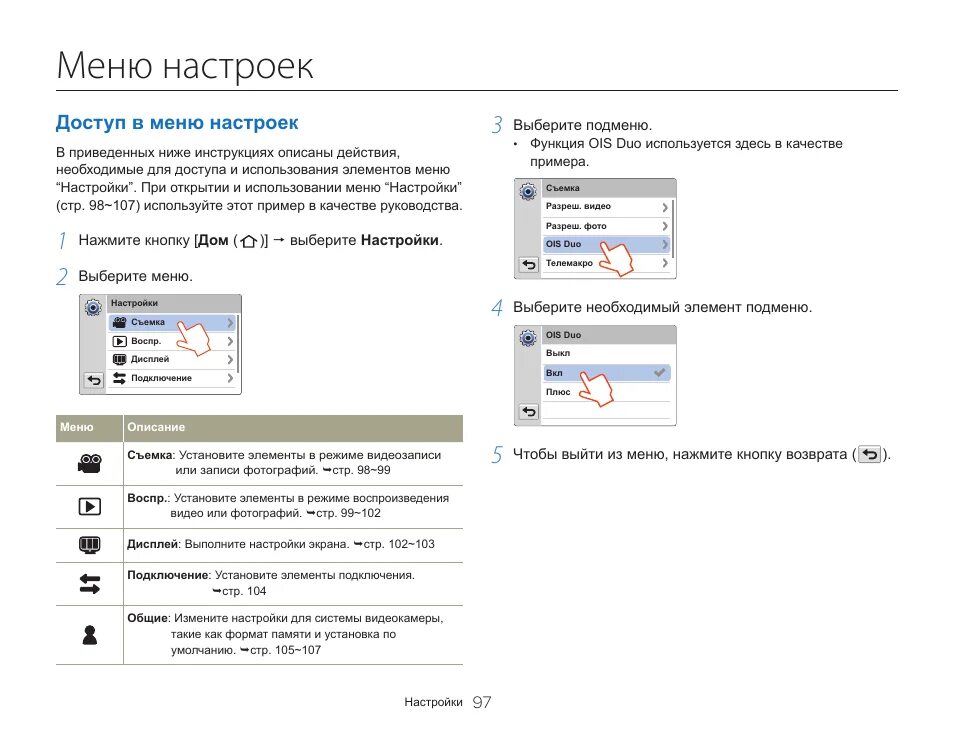Image resolution: width=954 pixels, height=730 pixels.
Task: Expand the Съемка row chevron in Настройки
Action: (x=230, y=322)
